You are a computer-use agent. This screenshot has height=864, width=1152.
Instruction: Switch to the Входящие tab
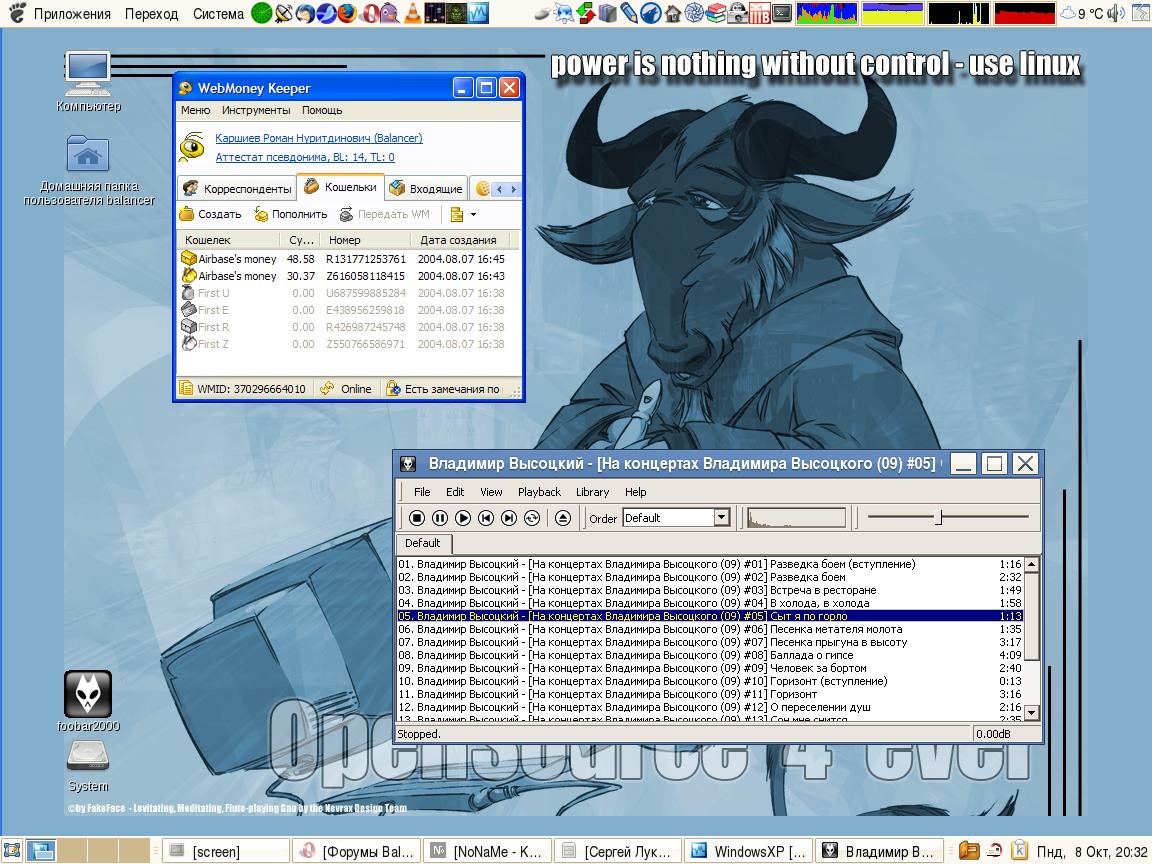(x=427, y=189)
